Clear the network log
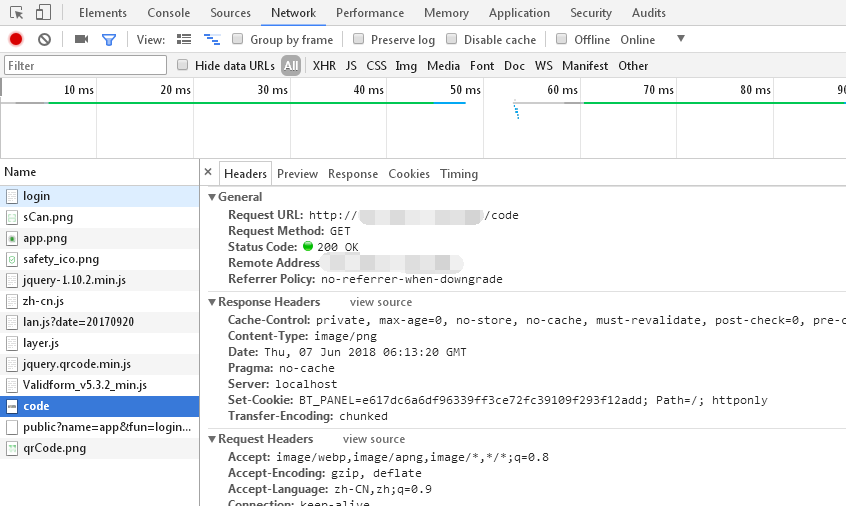The width and height of the screenshot is (846, 506). (x=44, y=40)
